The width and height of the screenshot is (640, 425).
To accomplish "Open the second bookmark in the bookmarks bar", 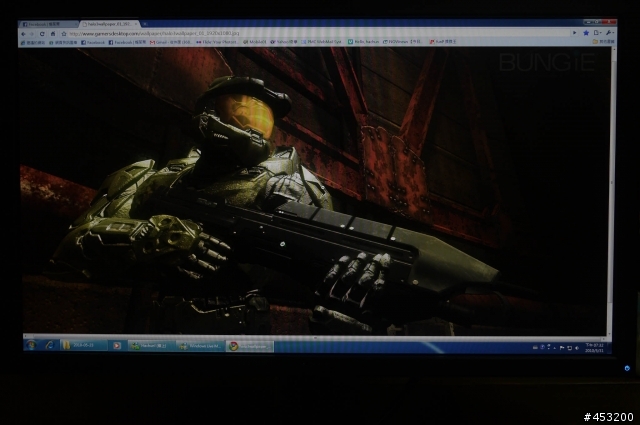I will tap(63, 42).
